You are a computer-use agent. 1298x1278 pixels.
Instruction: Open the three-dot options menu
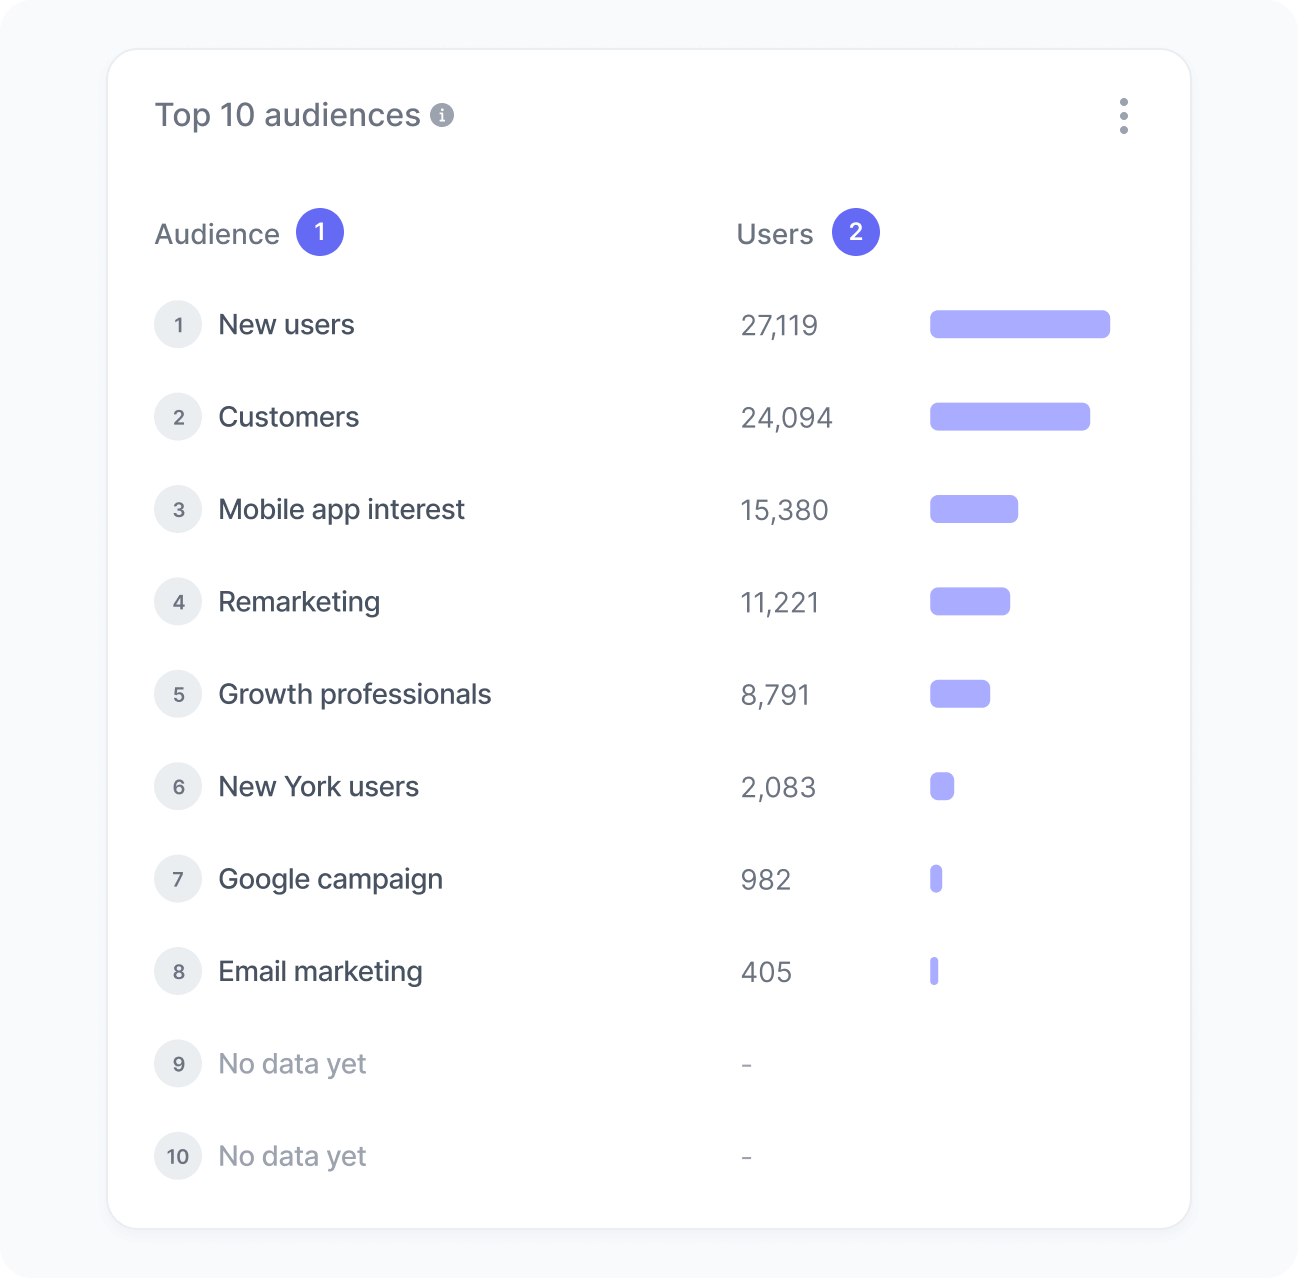1124,116
